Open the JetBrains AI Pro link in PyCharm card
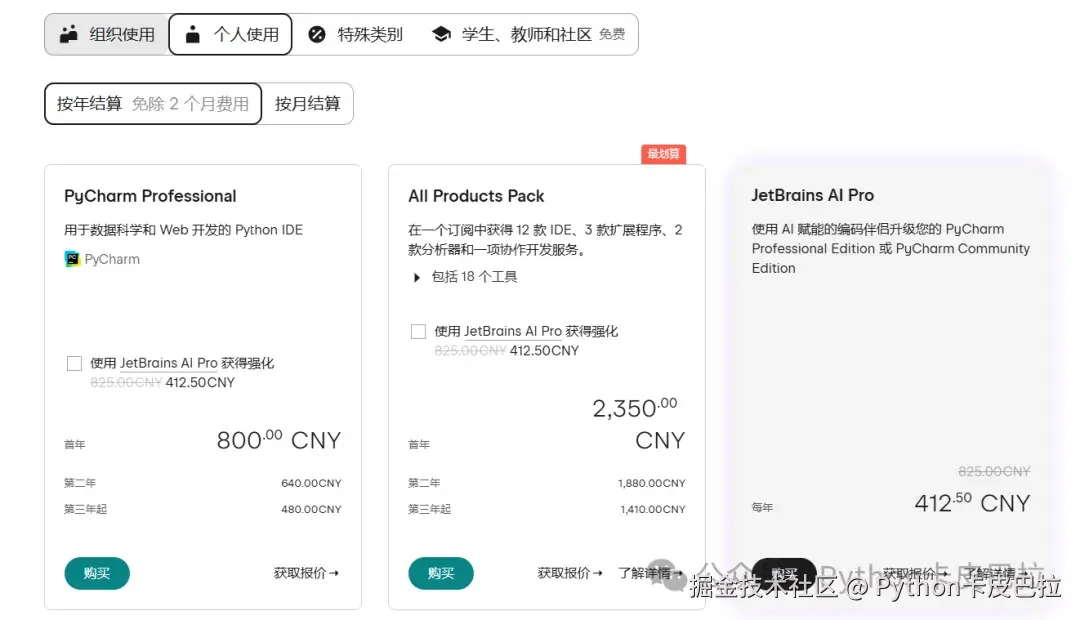The image size is (1080, 620). point(169,363)
